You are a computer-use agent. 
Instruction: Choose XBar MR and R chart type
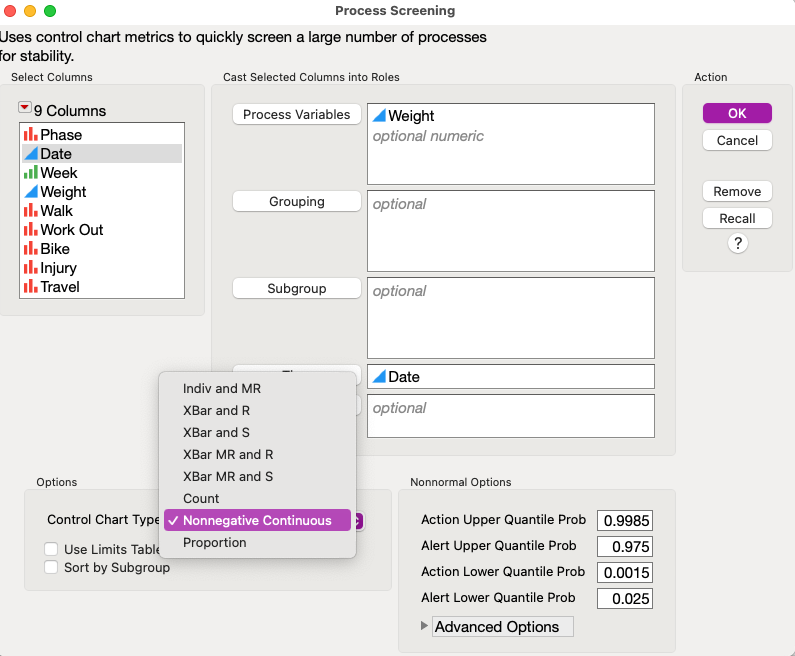(258, 454)
